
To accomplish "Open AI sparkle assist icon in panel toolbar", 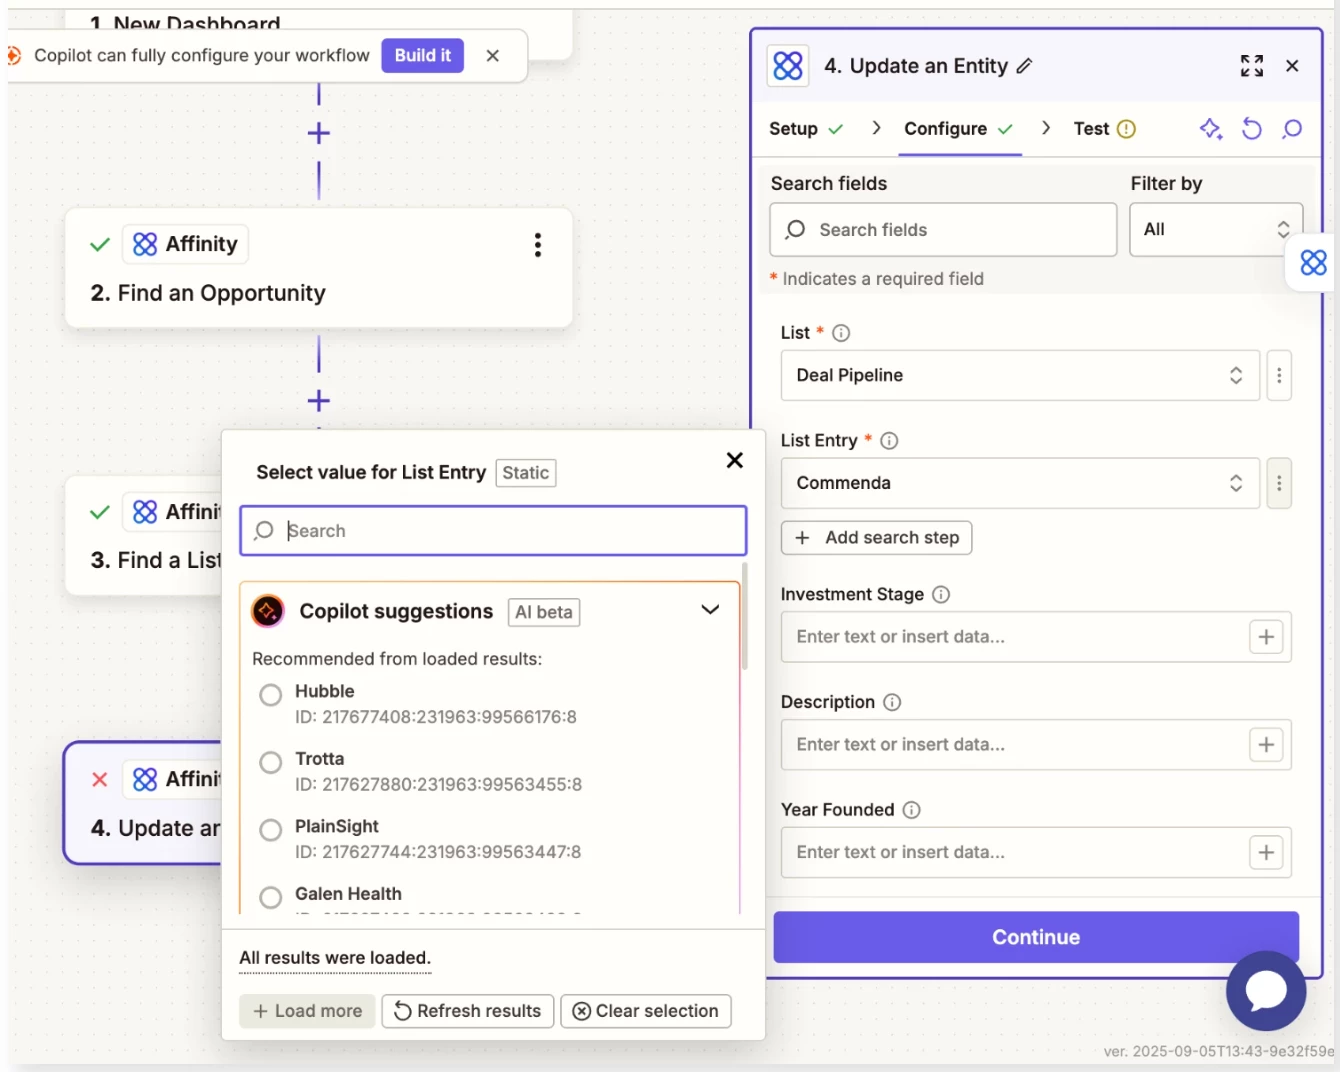I will [x=1211, y=129].
